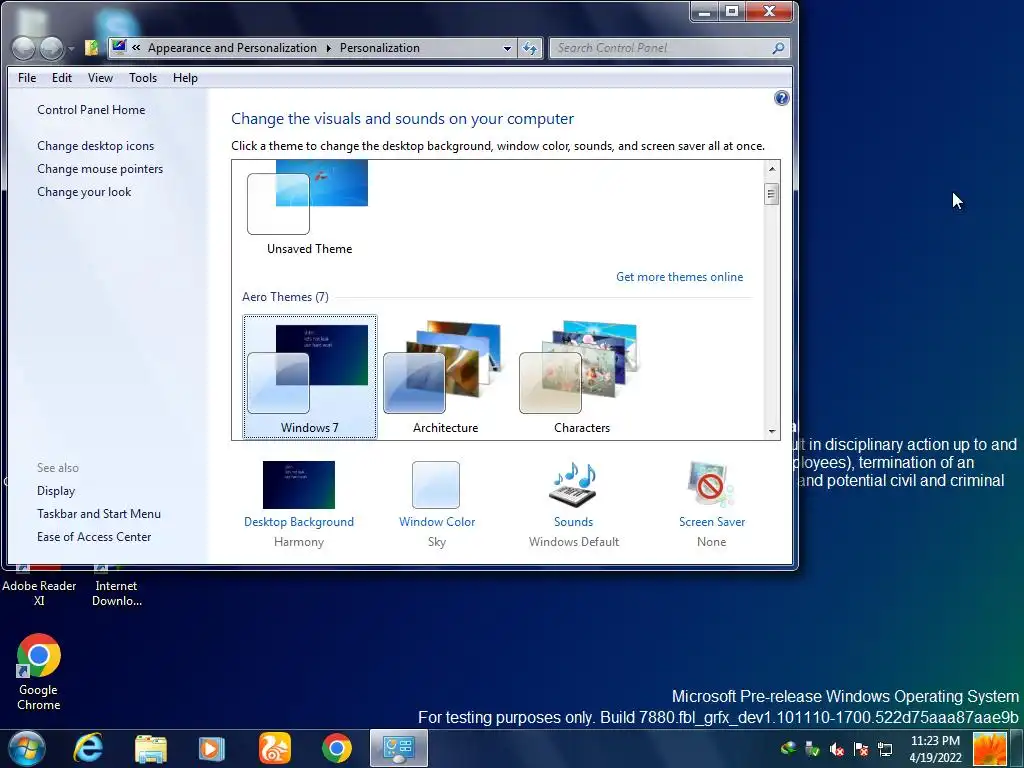Click the orange flower tray icon
The image size is (1024, 768).
coord(990,749)
